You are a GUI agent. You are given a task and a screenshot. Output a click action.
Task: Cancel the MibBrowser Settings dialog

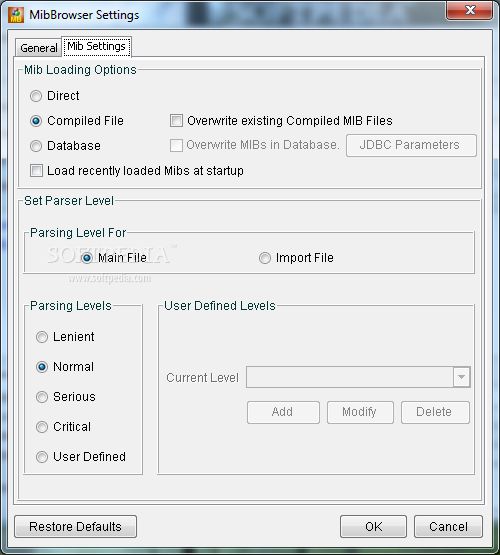pos(448,527)
